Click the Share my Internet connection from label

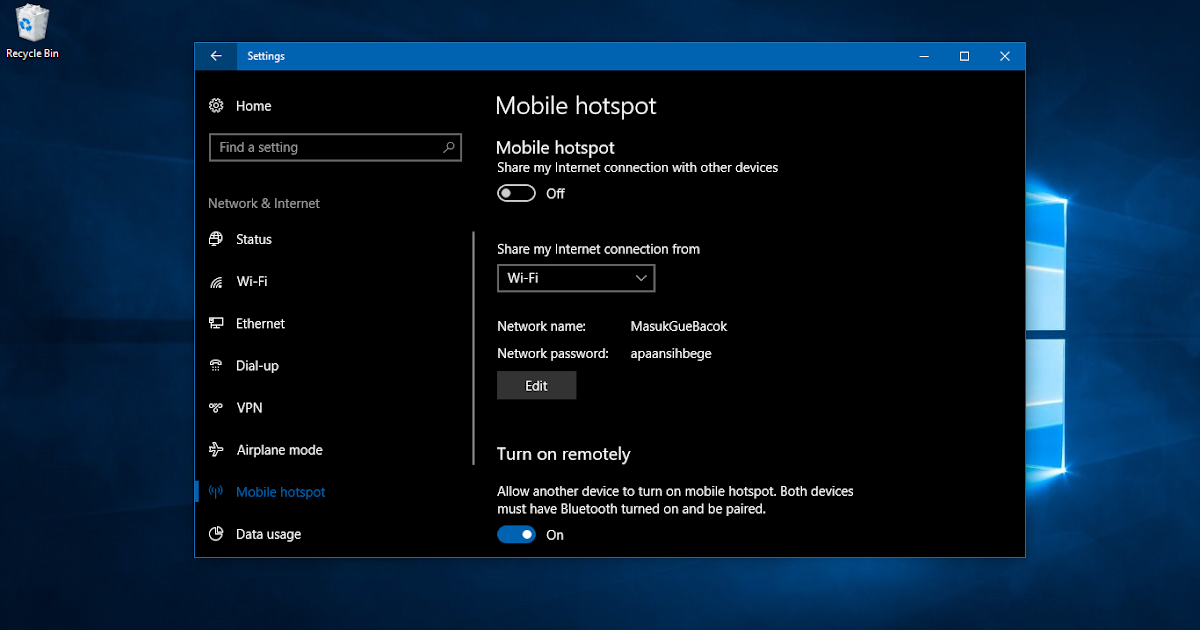pos(599,249)
